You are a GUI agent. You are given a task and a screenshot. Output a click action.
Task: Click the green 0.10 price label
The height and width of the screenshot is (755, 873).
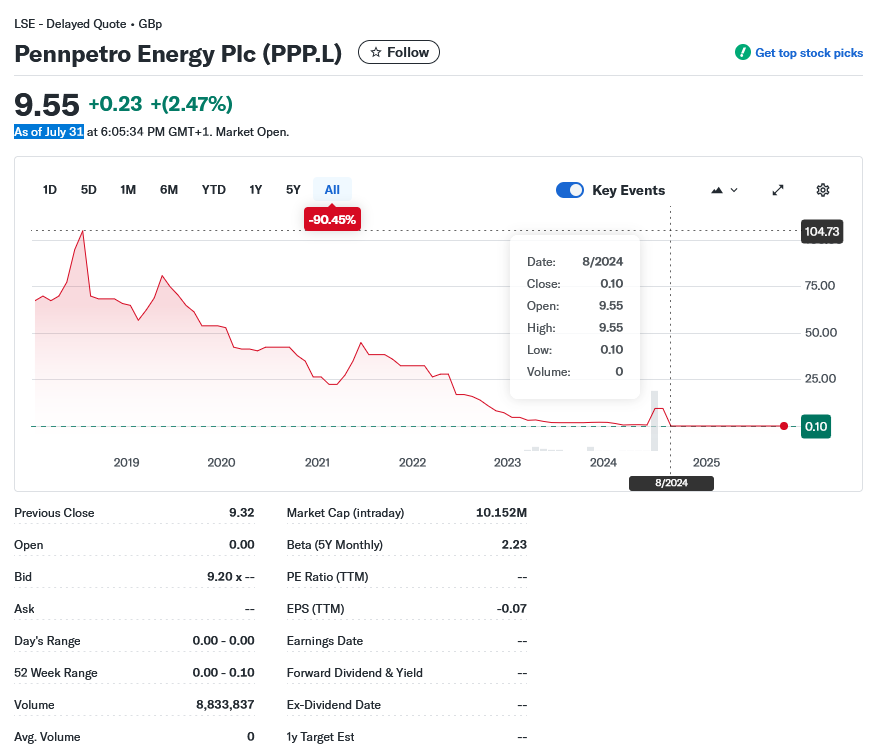point(816,427)
